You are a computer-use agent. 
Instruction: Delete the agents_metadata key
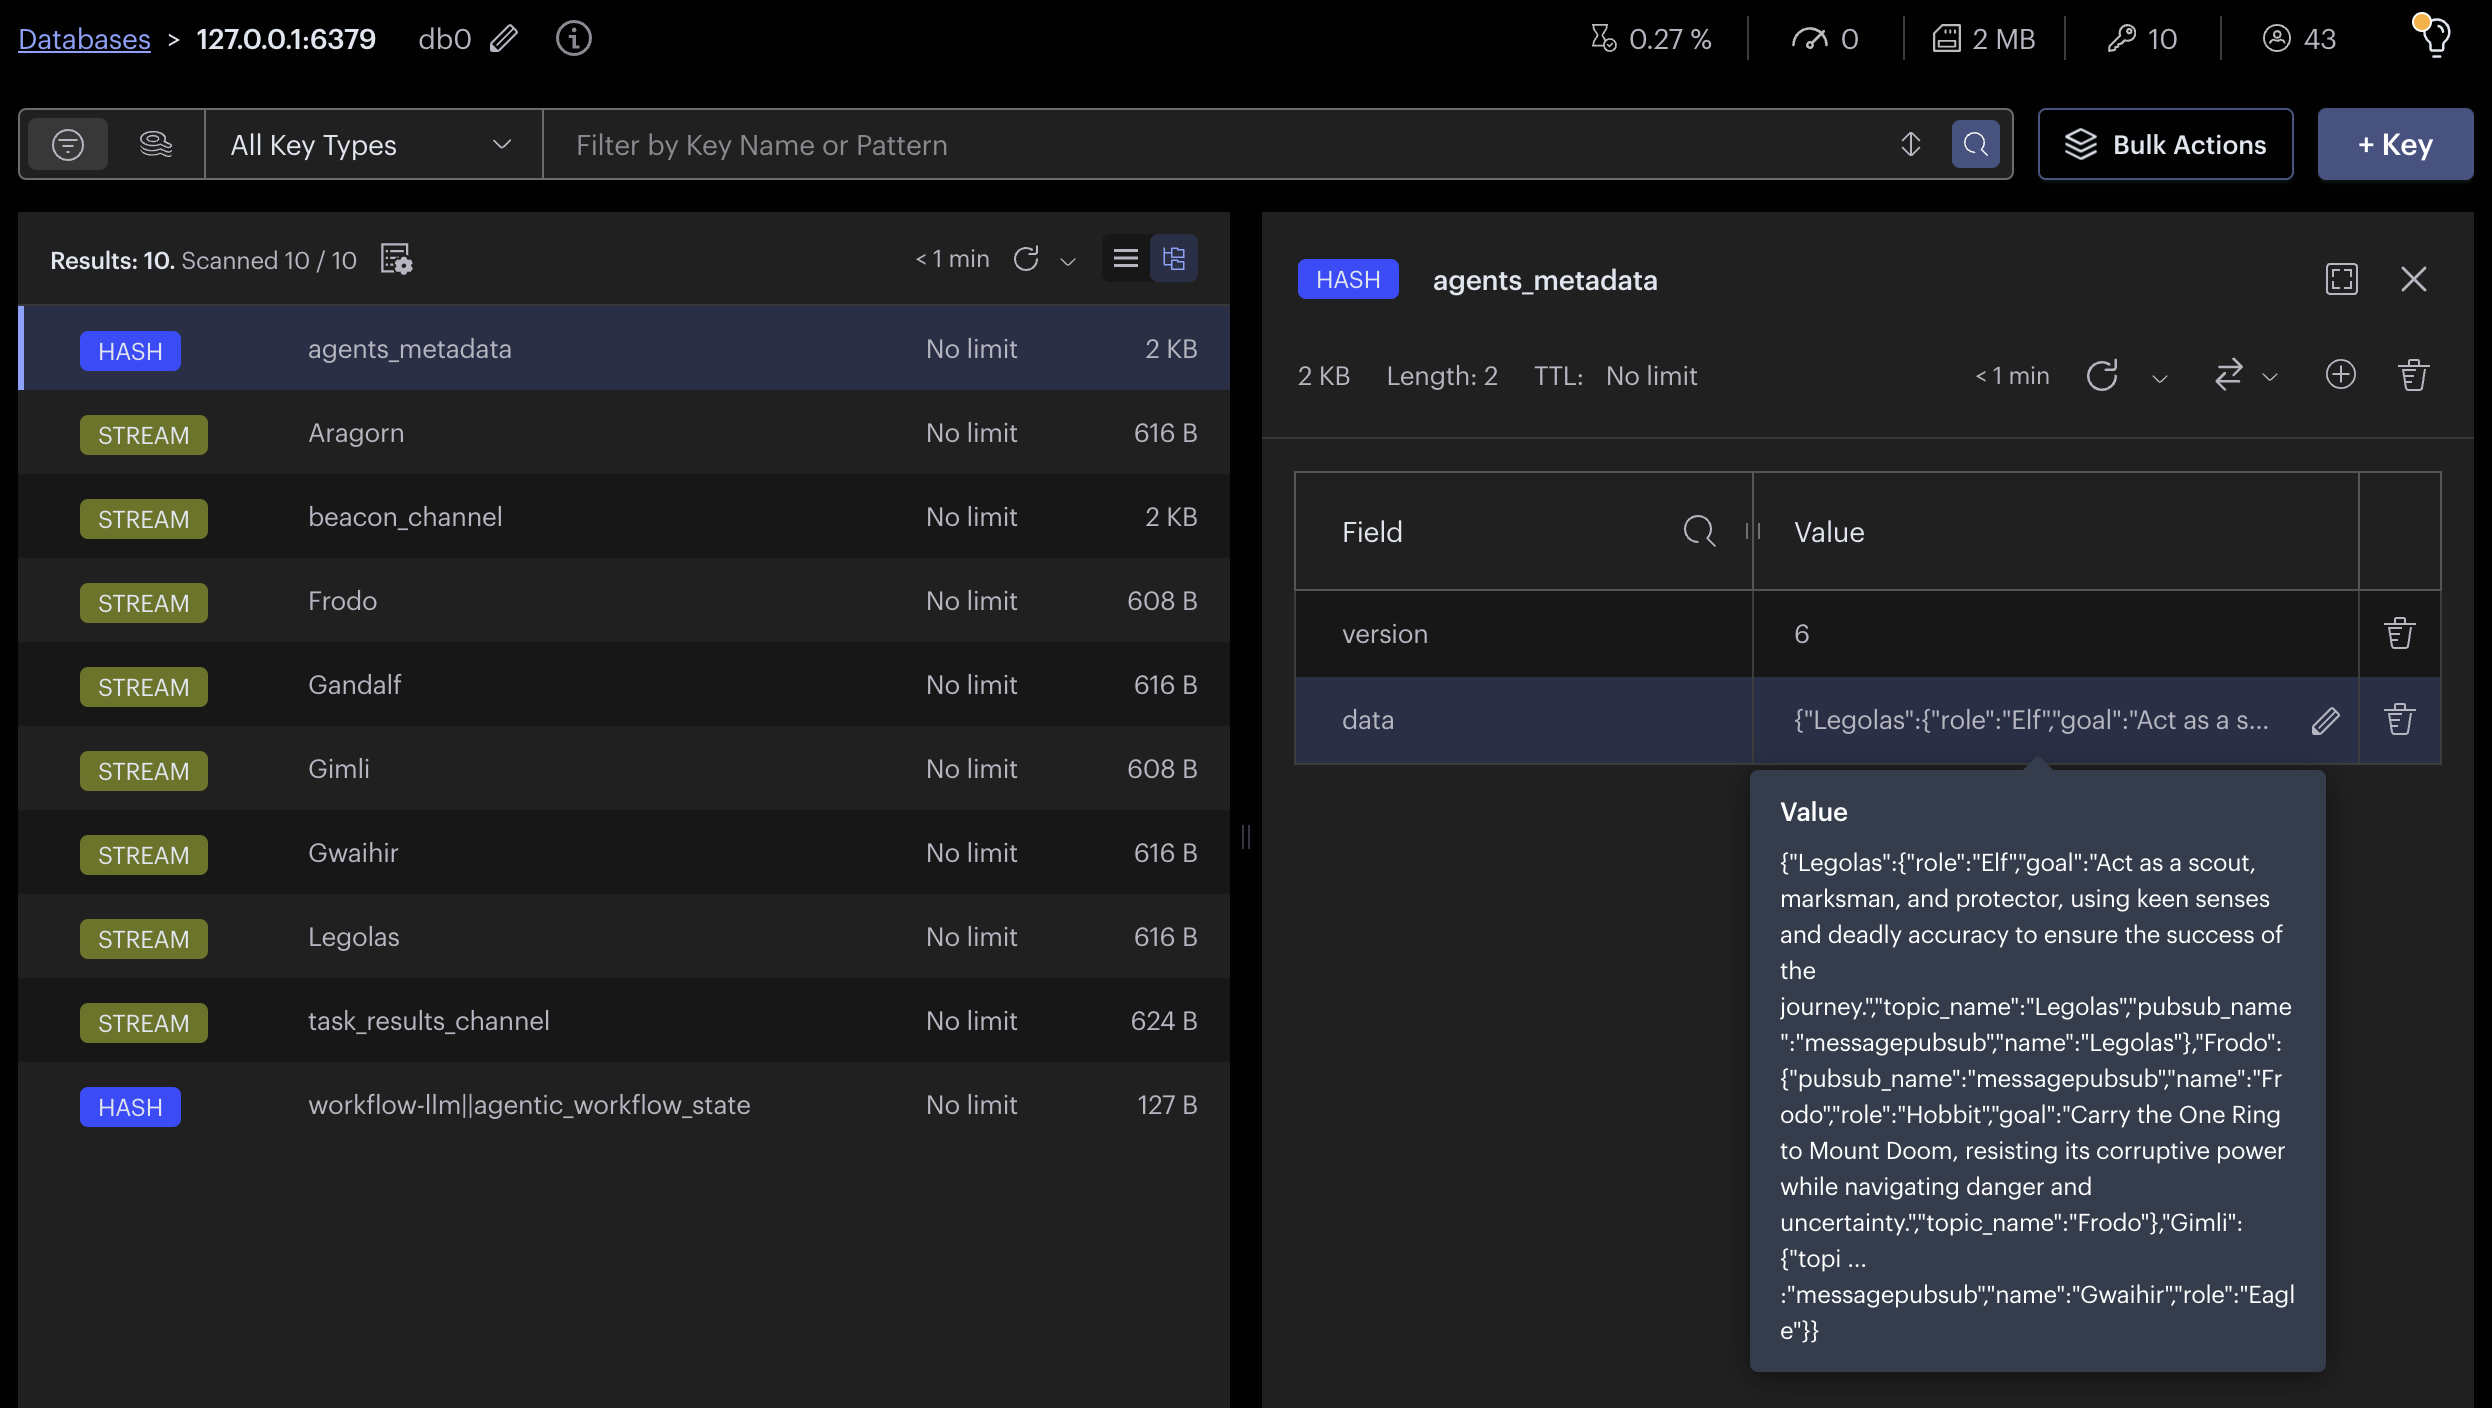(x=2413, y=375)
